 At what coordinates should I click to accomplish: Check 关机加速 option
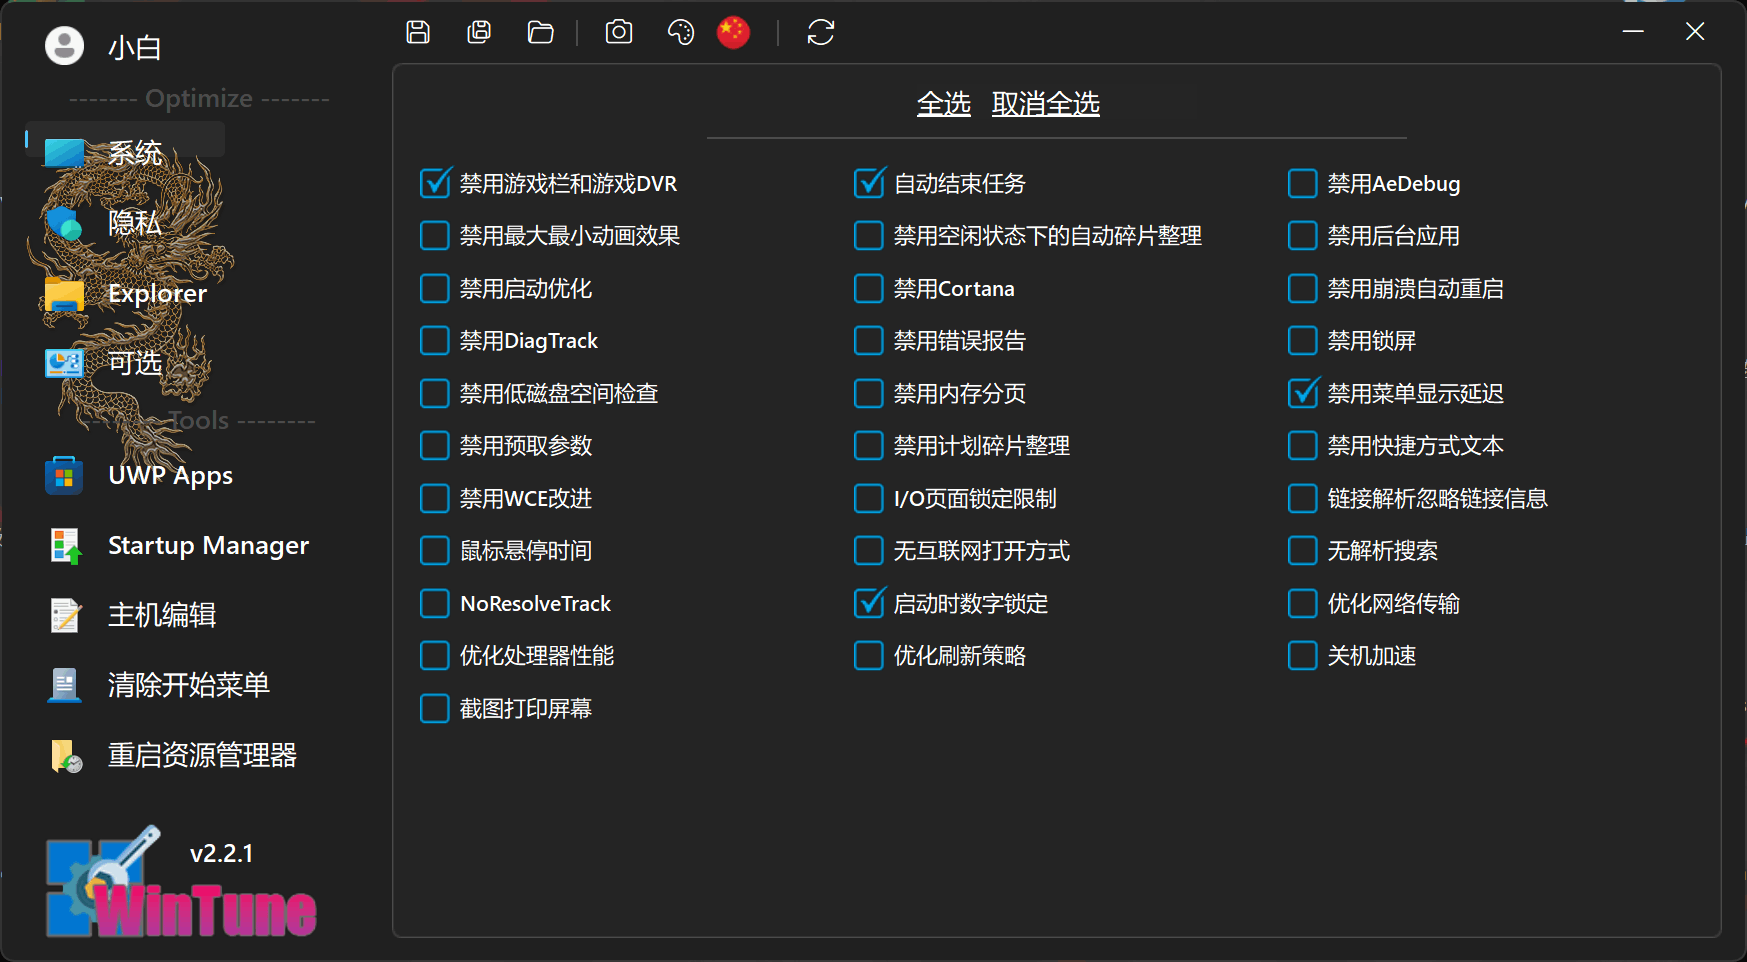point(1302,656)
